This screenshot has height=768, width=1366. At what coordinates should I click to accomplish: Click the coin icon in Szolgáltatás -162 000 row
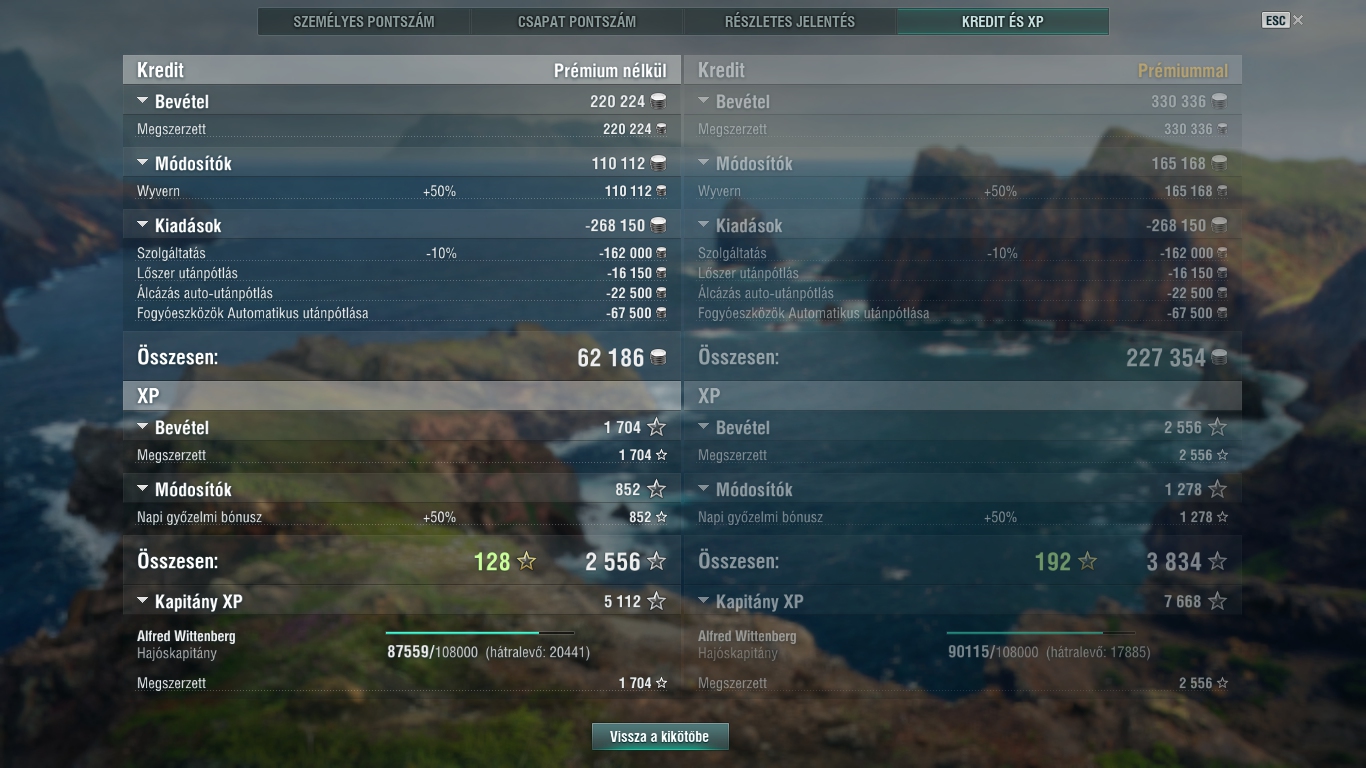pos(661,253)
